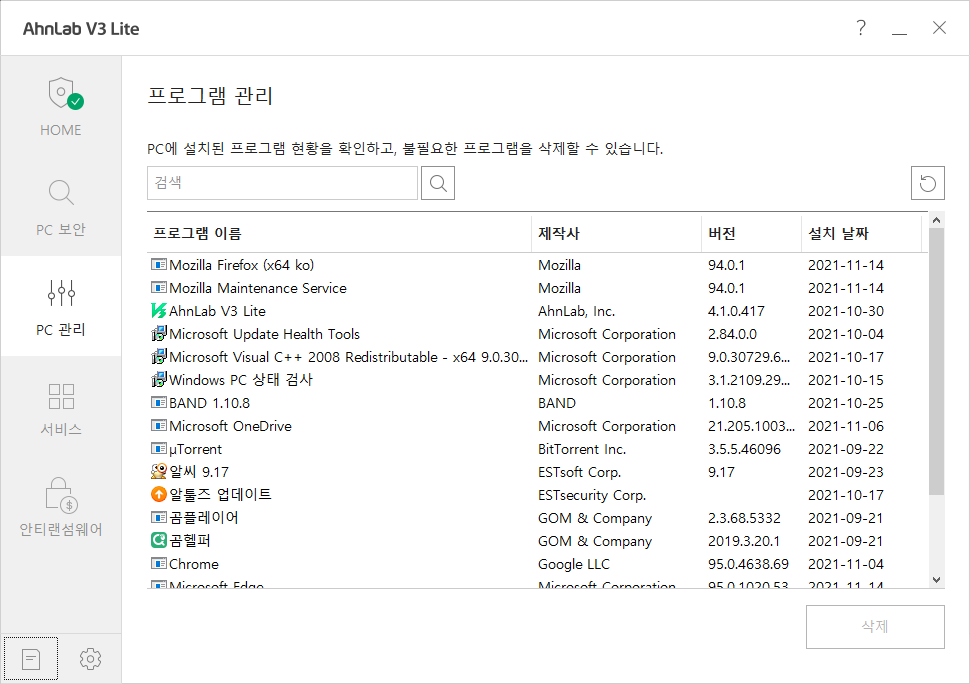This screenshot has width=970, height=684.
Task: Select µTorrent program name
Action: (x=195, y=449)
